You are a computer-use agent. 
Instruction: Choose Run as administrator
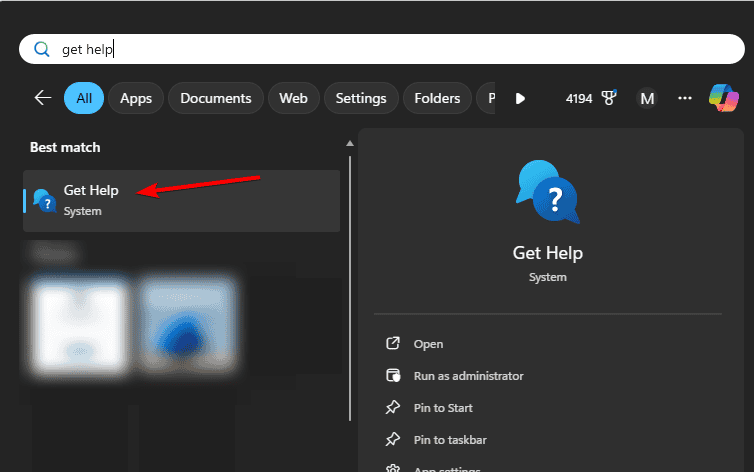coord(468,376)
